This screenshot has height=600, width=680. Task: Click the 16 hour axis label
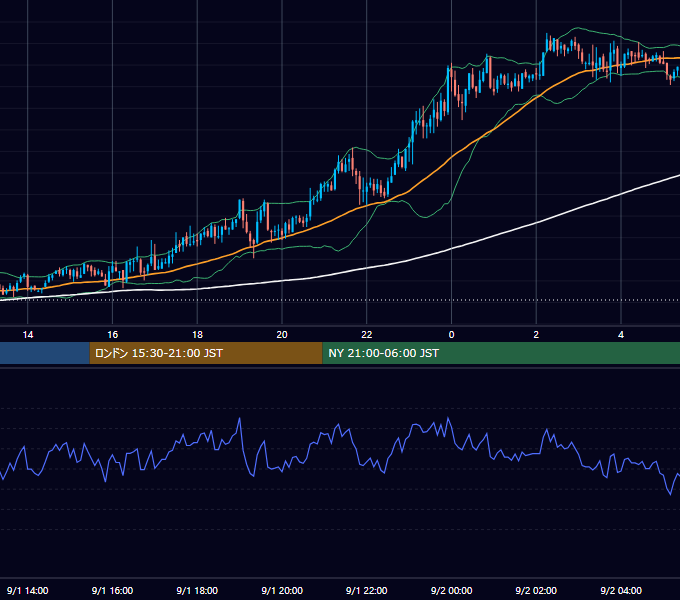click(112, 335)
